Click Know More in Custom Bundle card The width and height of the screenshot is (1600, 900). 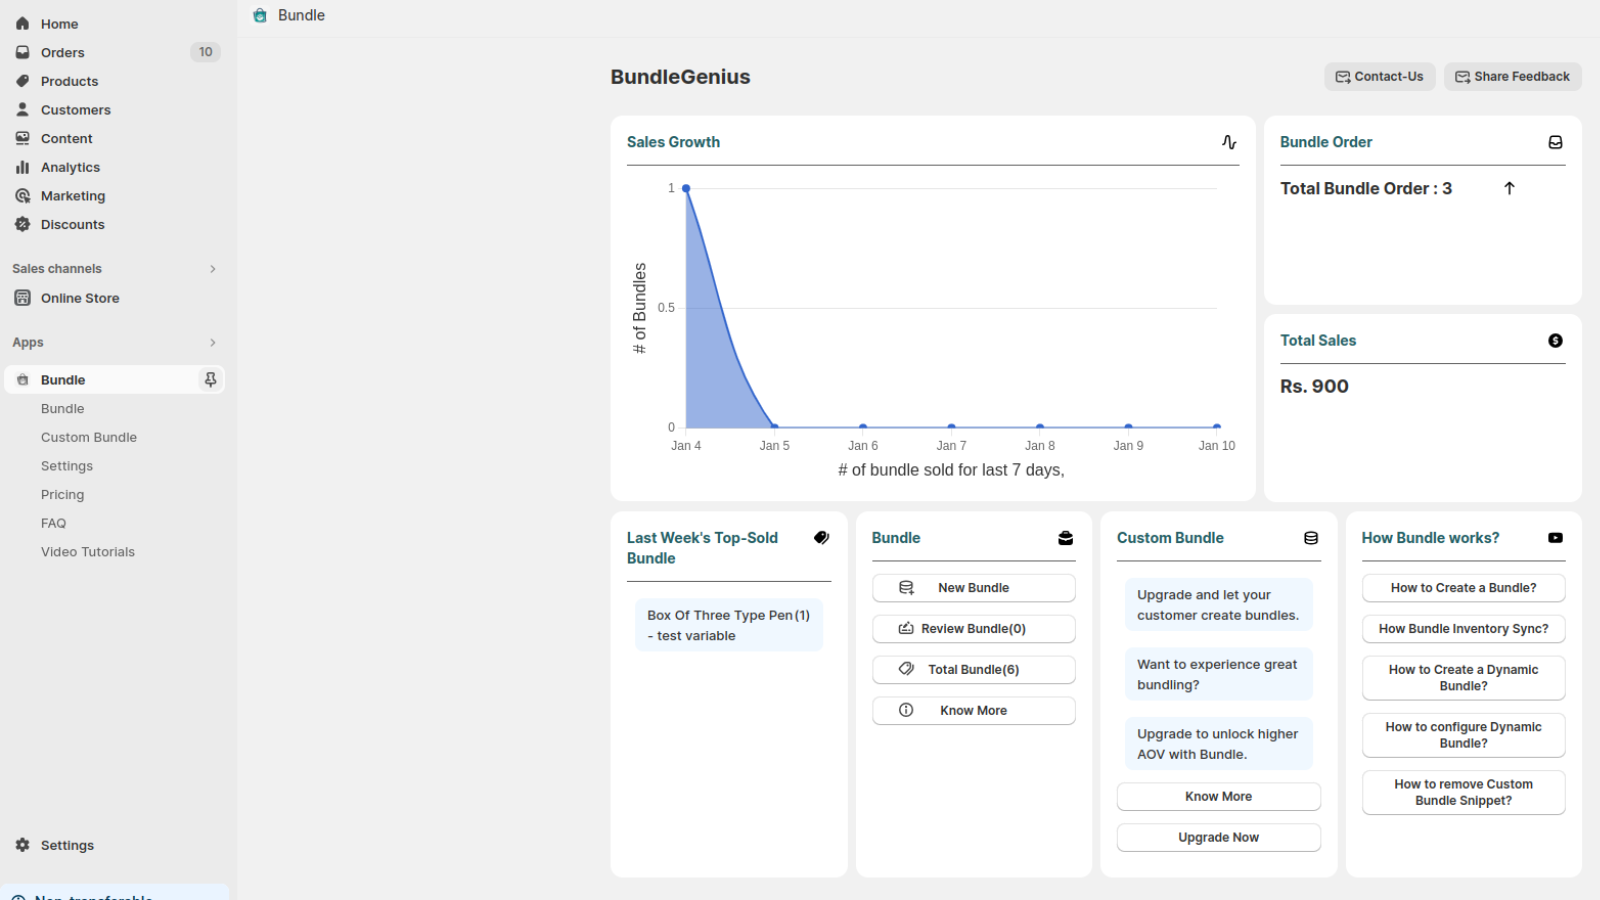click(1219, 797)
